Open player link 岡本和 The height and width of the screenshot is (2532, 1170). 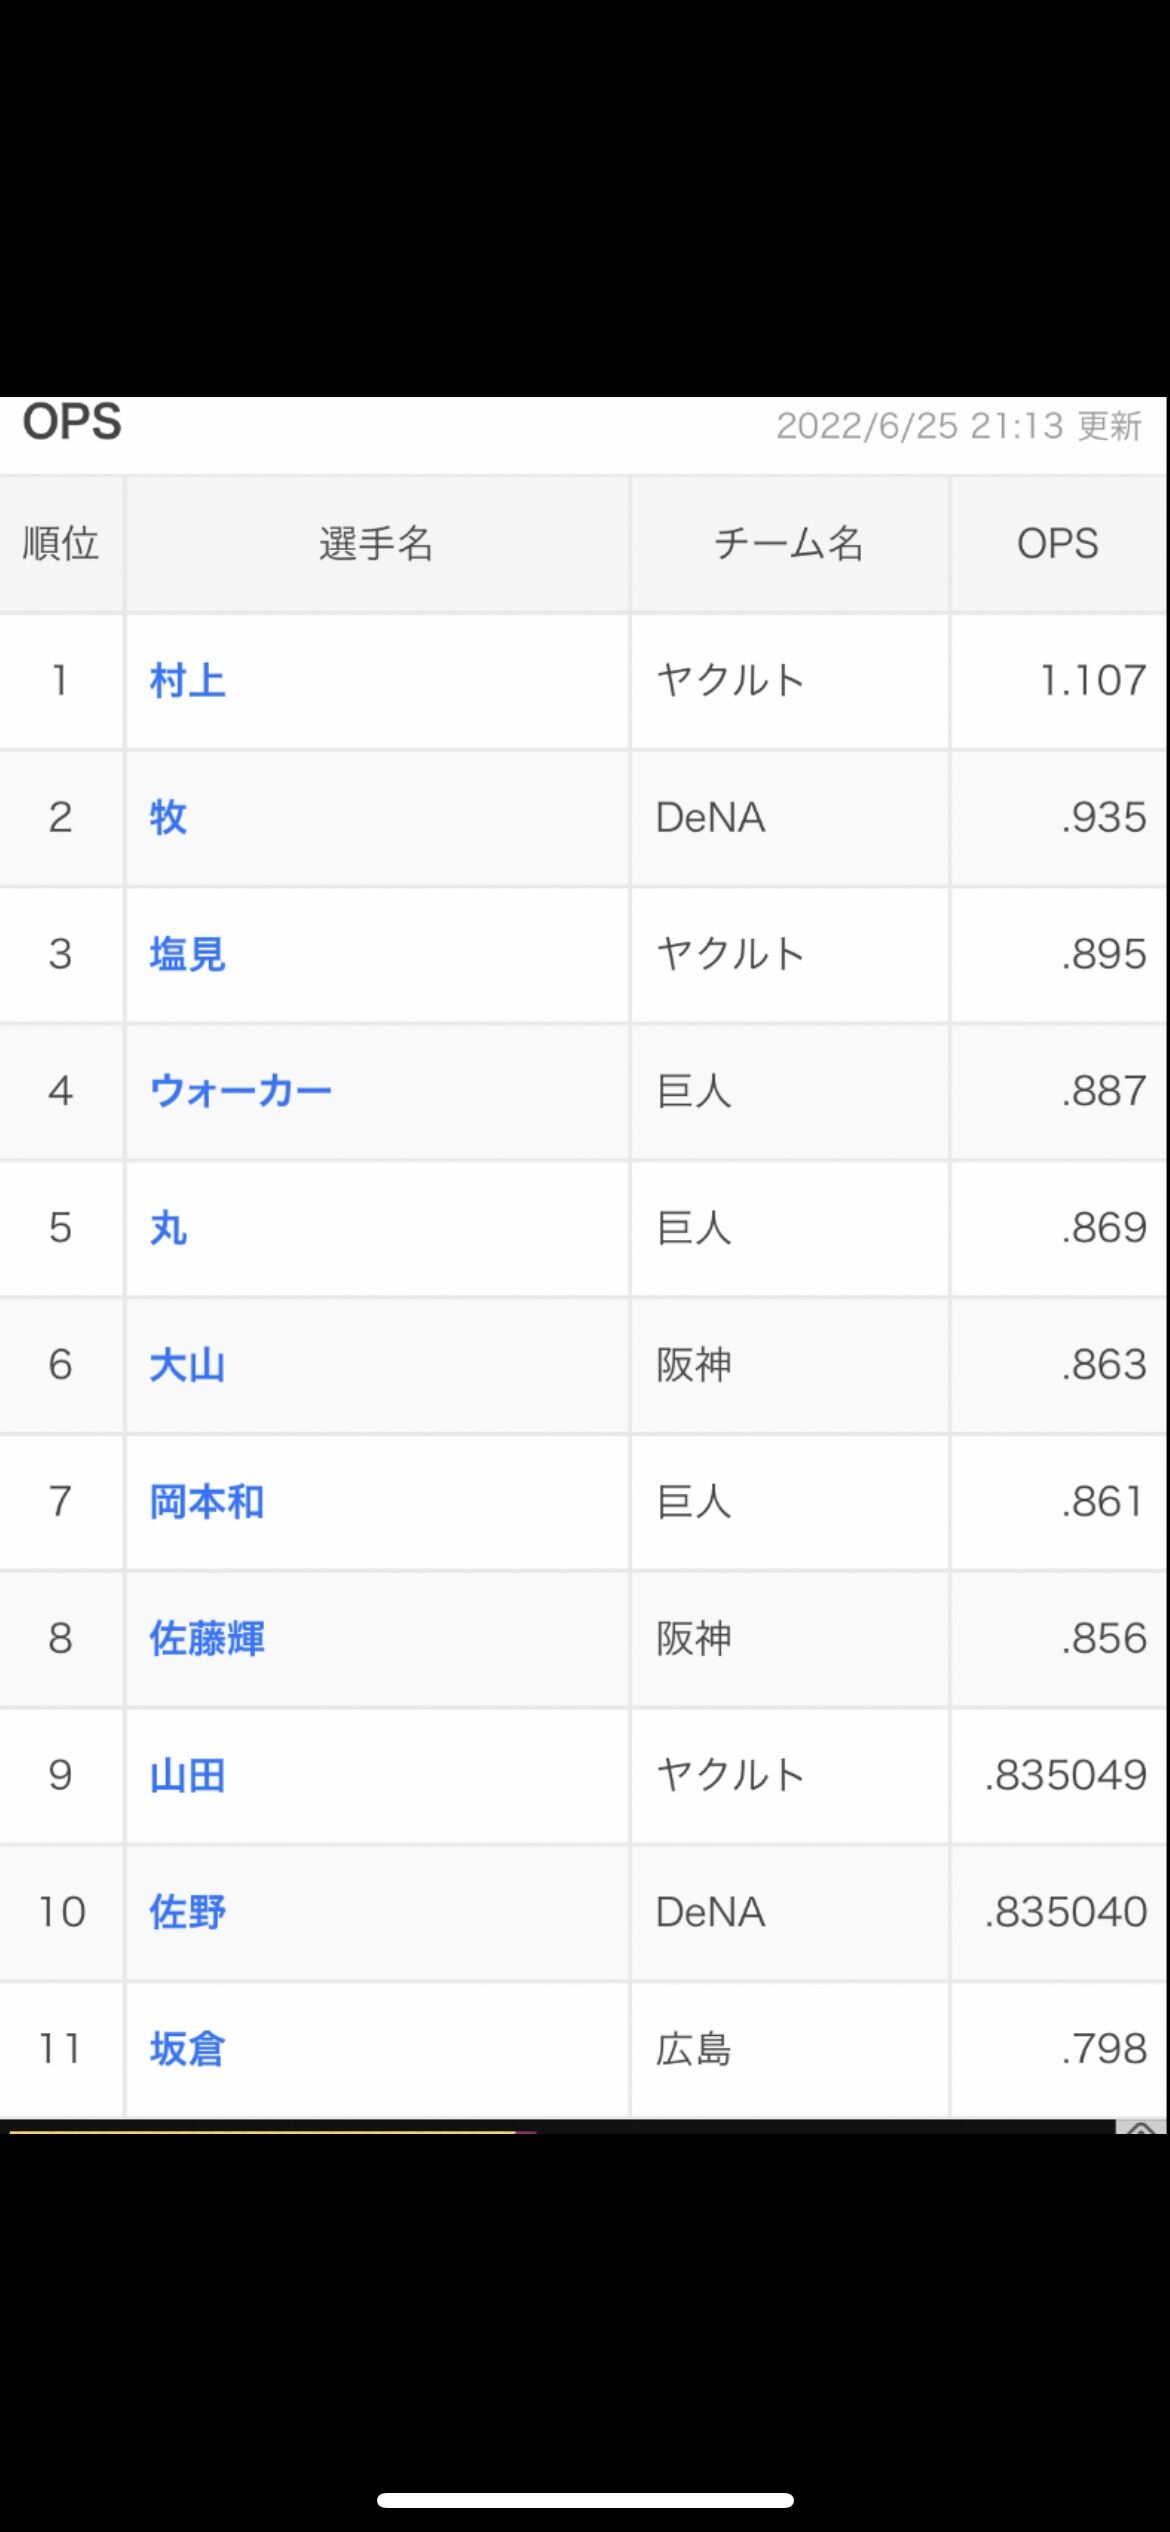[206, 1502]
